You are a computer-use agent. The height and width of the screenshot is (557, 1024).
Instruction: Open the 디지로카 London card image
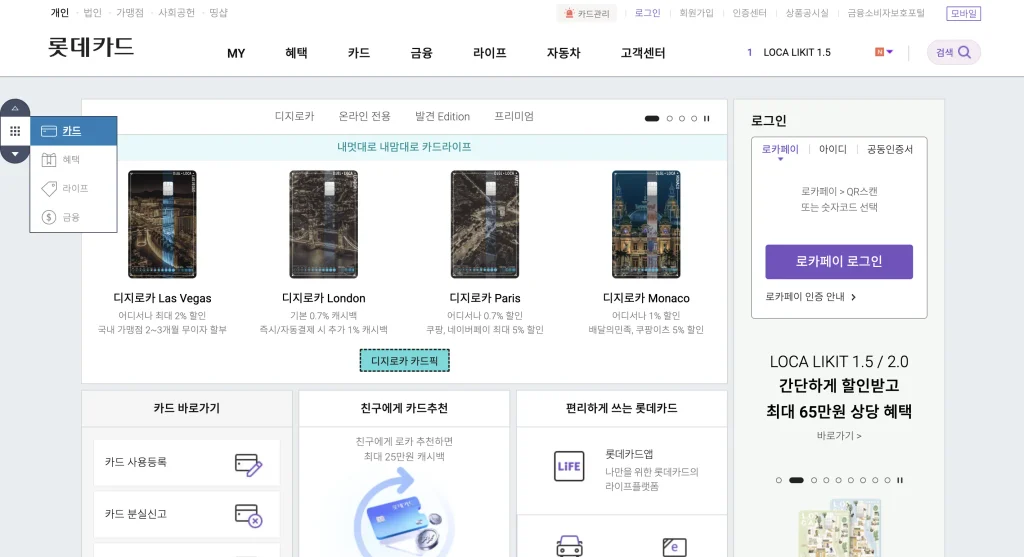point(323,224)
